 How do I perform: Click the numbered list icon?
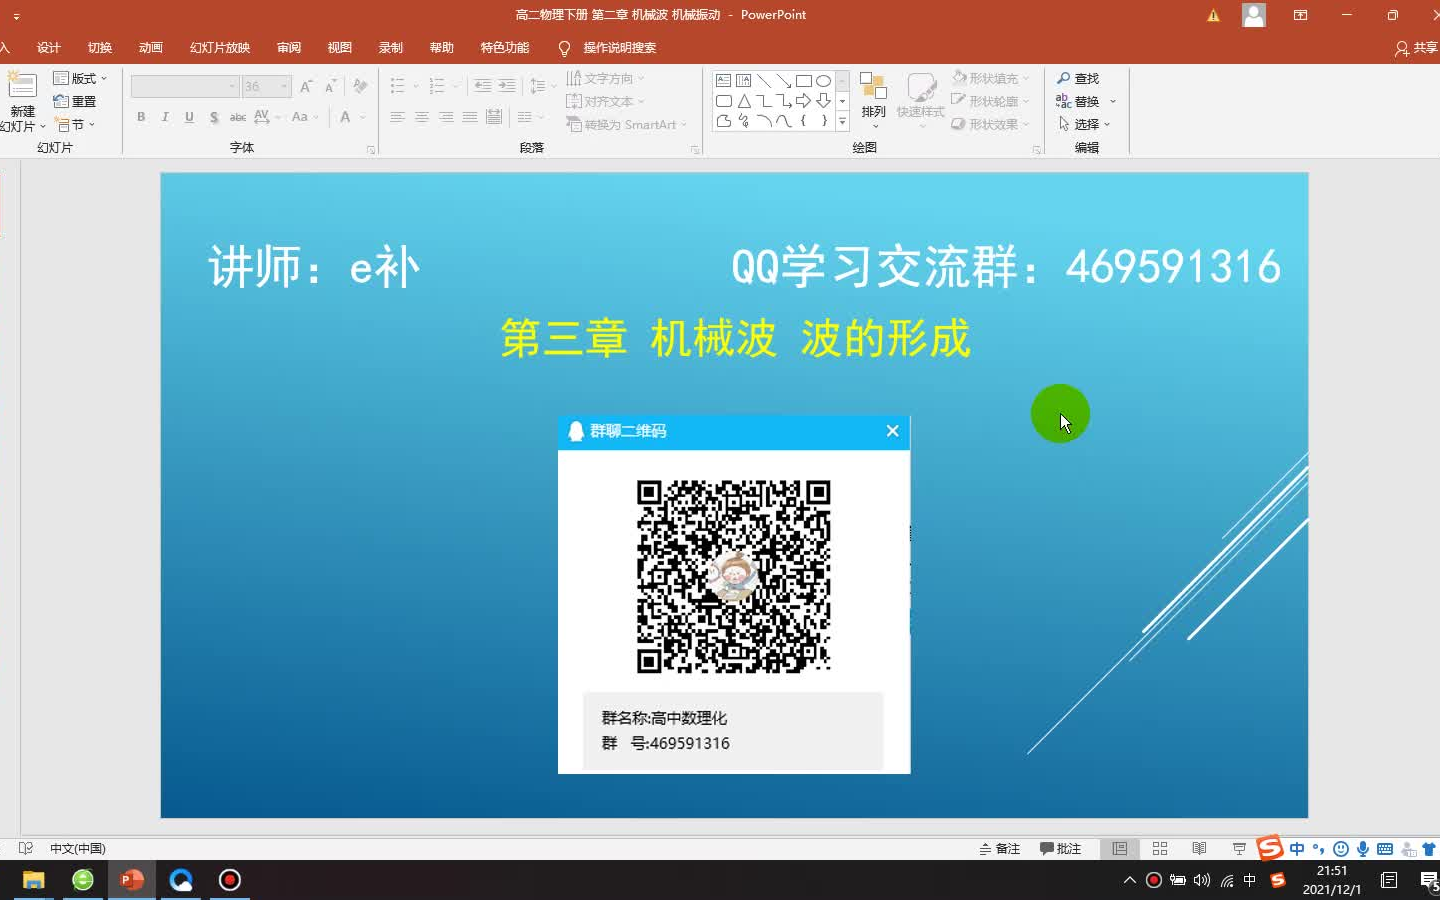(x=436, y=87)
